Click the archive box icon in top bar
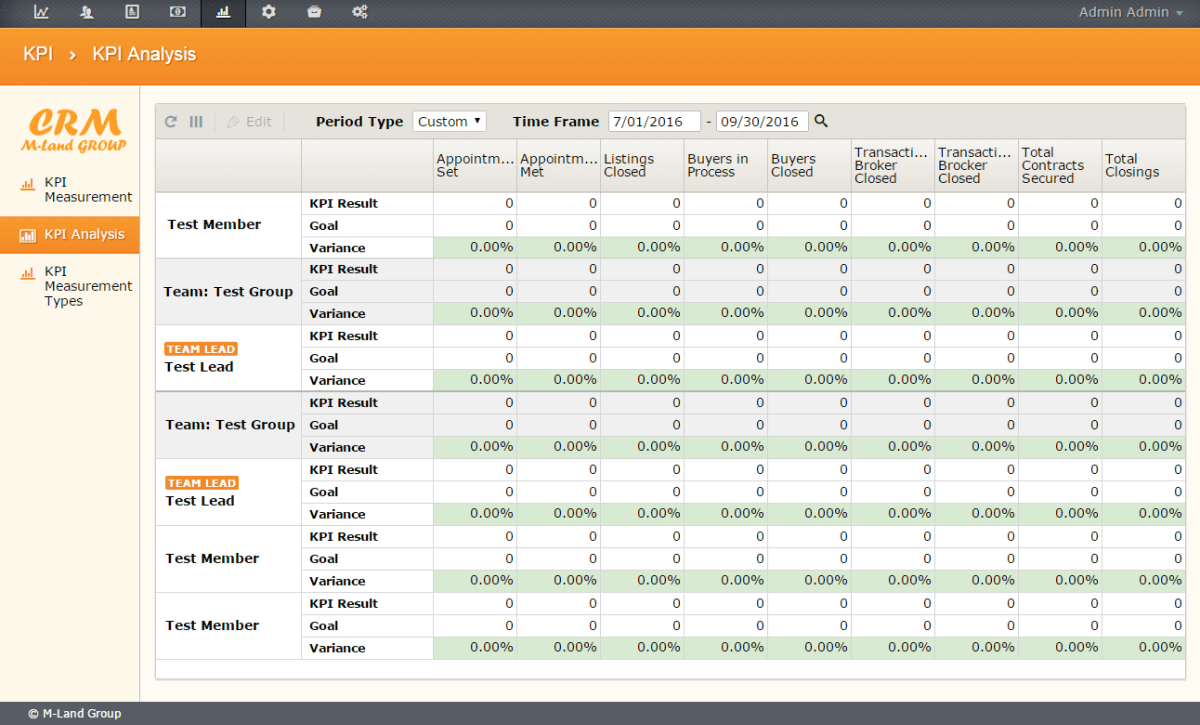 pyautogui.click(x=314, y=12)
